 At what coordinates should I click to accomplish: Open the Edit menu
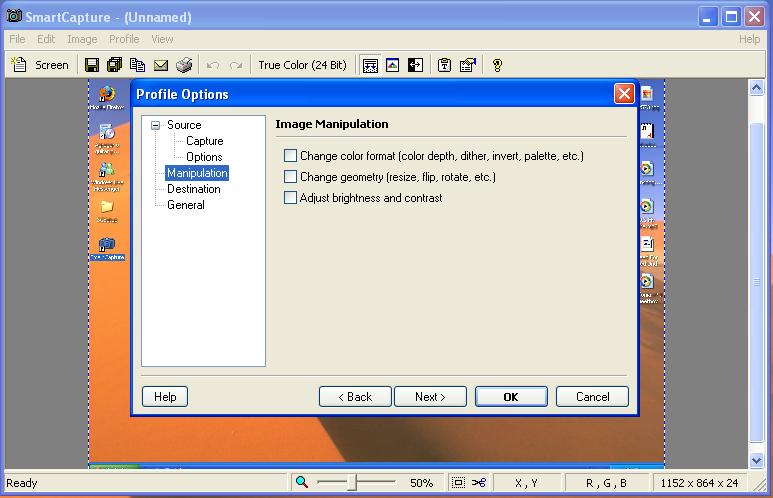pos(46,39)
